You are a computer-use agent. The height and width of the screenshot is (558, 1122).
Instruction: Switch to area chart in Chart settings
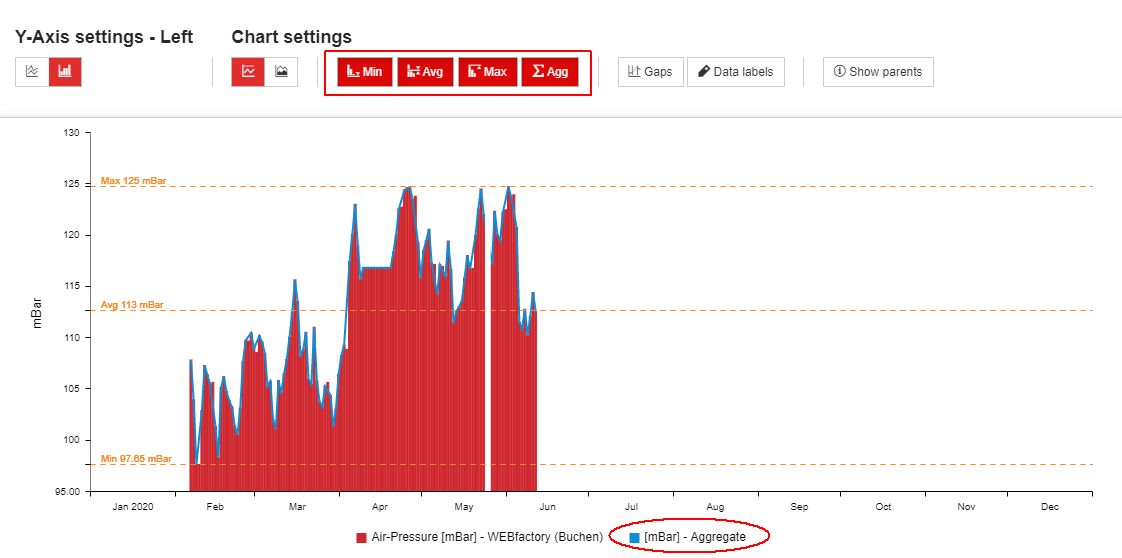[x=281, y=72]
